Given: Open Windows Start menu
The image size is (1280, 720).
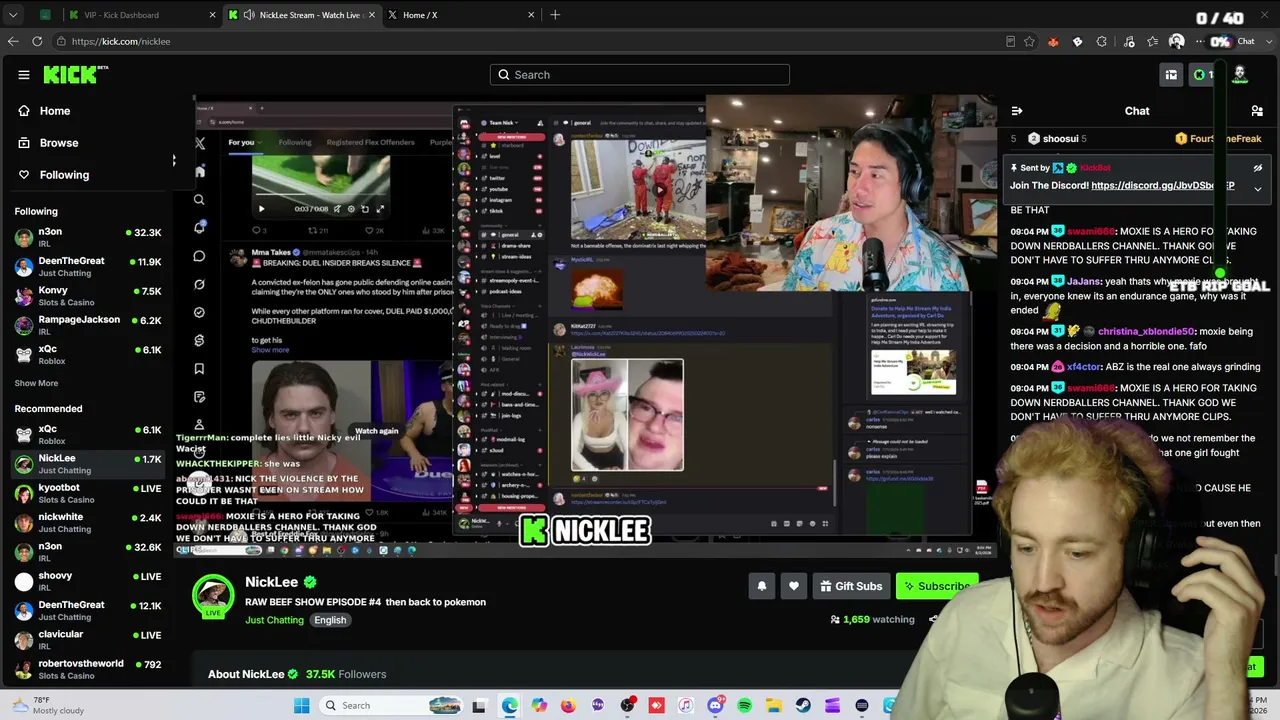Looking at the screenshot, I should click(301, 706).
